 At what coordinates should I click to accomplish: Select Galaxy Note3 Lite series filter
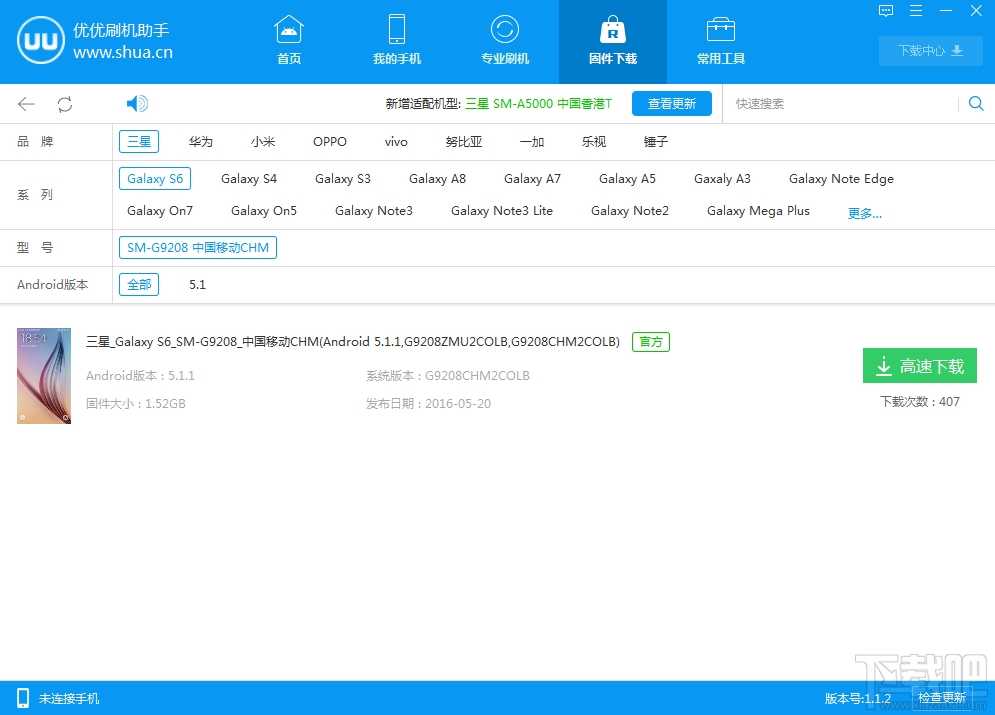pyautogui.click(x=502, y=211)
